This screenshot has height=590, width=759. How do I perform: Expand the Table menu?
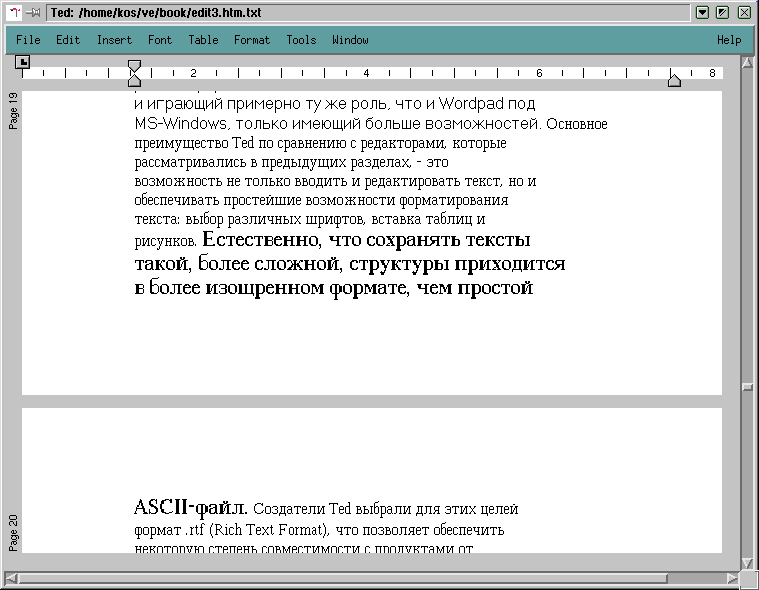[203, 40]
